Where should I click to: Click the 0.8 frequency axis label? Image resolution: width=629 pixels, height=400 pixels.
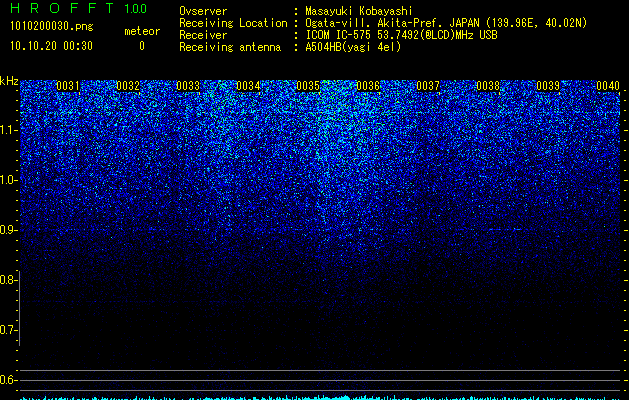[8, 280]
